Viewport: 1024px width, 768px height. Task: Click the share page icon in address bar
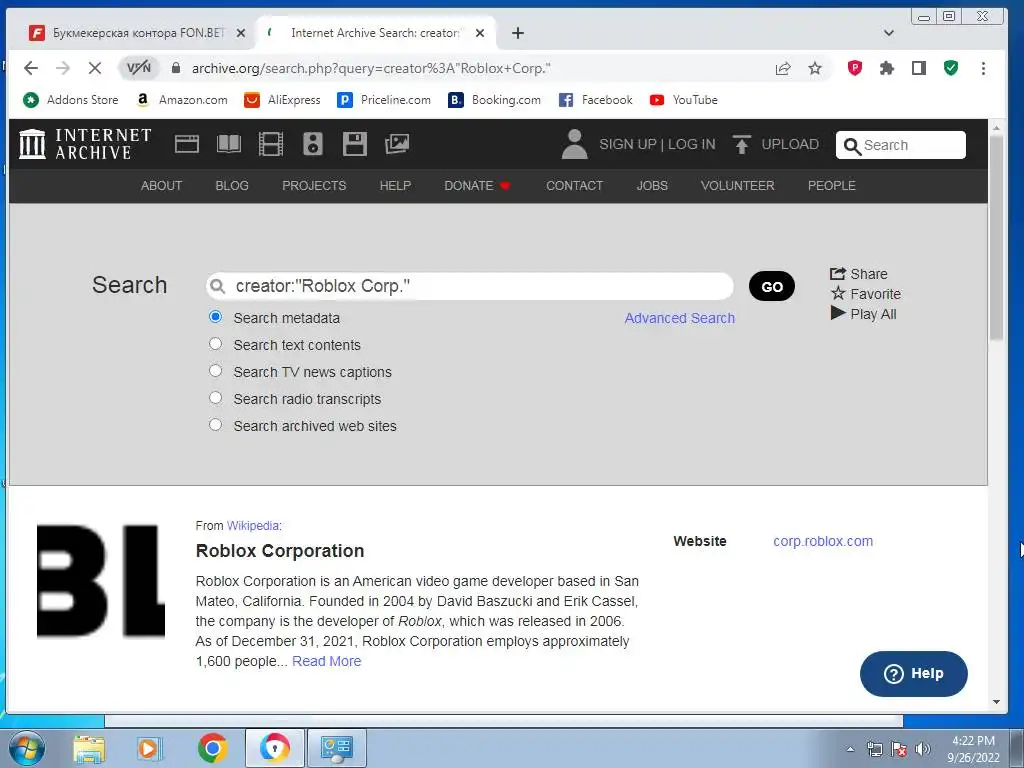click(x=782, y=68)
